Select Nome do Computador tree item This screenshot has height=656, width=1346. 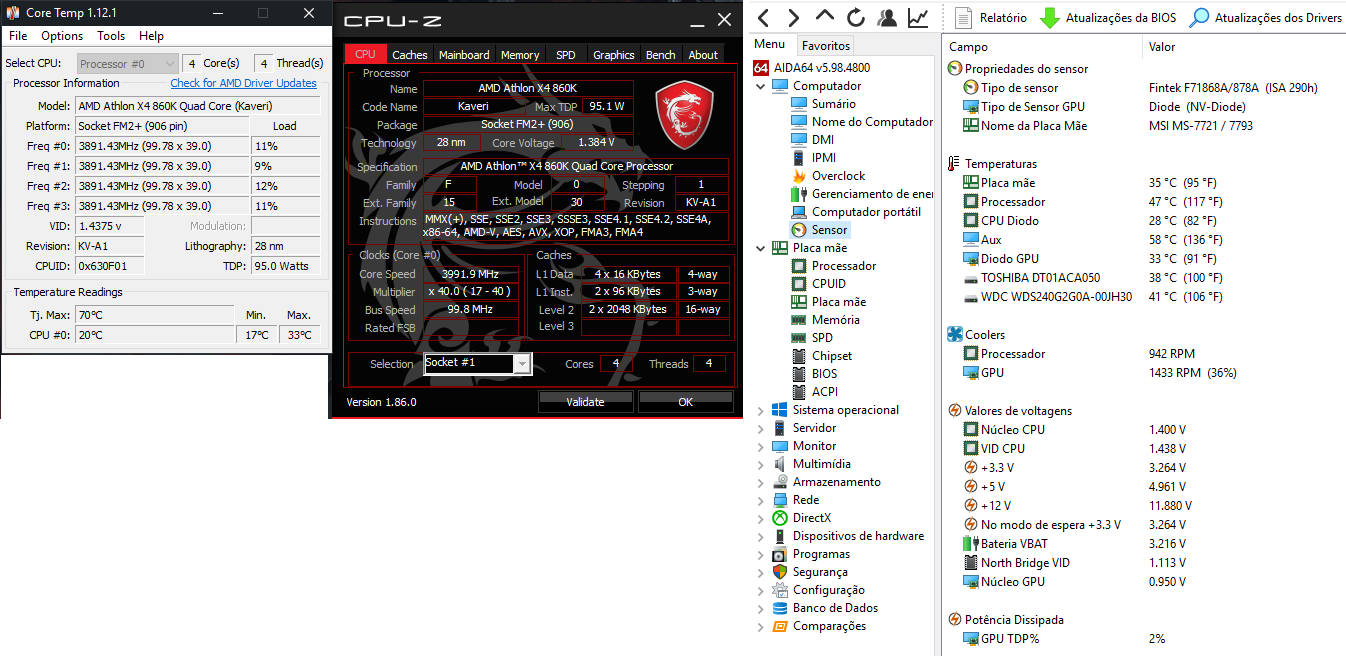(x=862, y=122)
